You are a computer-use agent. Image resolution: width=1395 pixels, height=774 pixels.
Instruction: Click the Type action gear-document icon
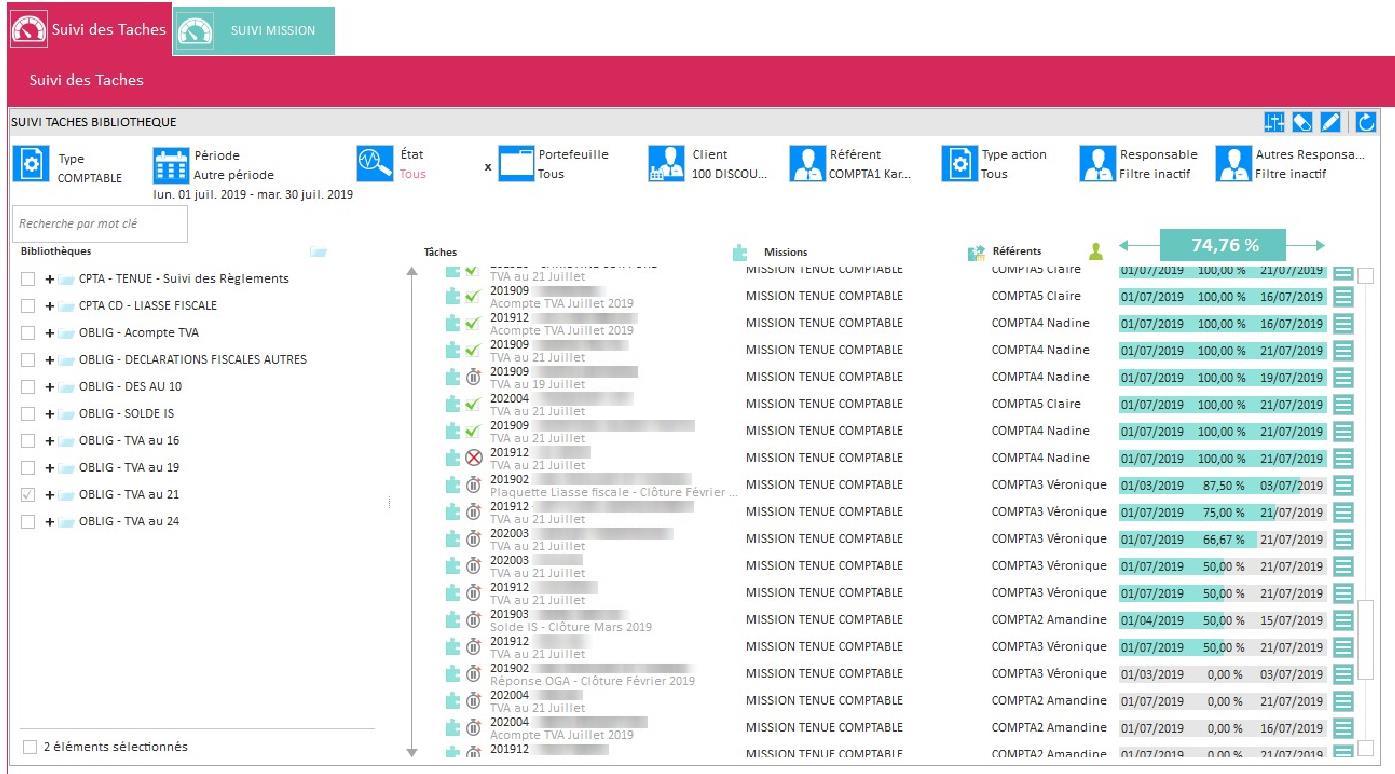pyautogui.click(x=959, y=164)
